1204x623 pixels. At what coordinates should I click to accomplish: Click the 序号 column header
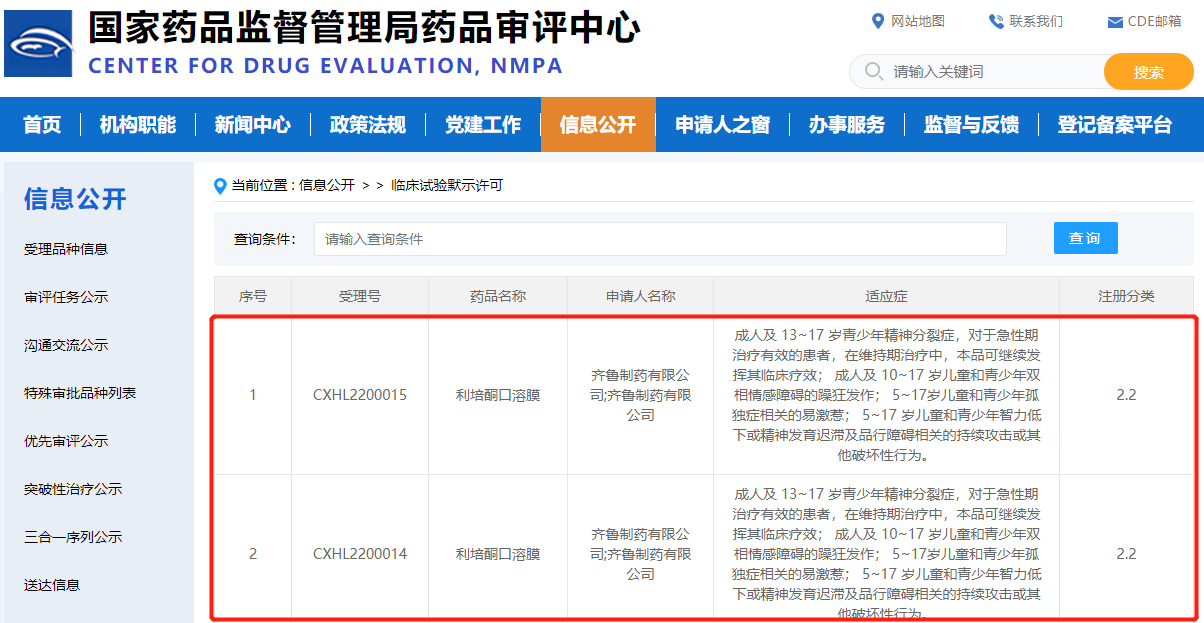point(252,296)
